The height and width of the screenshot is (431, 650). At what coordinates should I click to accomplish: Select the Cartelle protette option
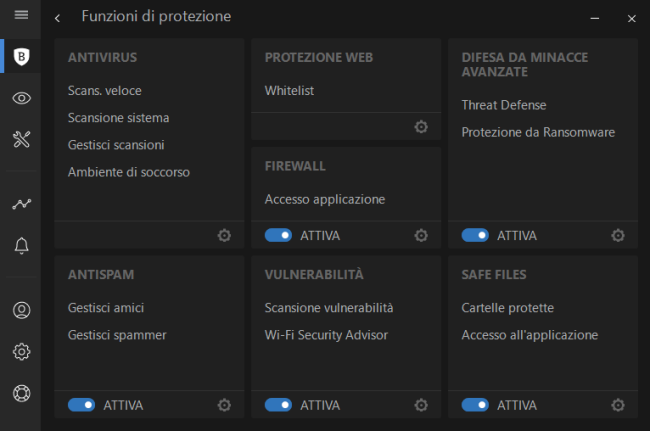[x=507, y=308]
